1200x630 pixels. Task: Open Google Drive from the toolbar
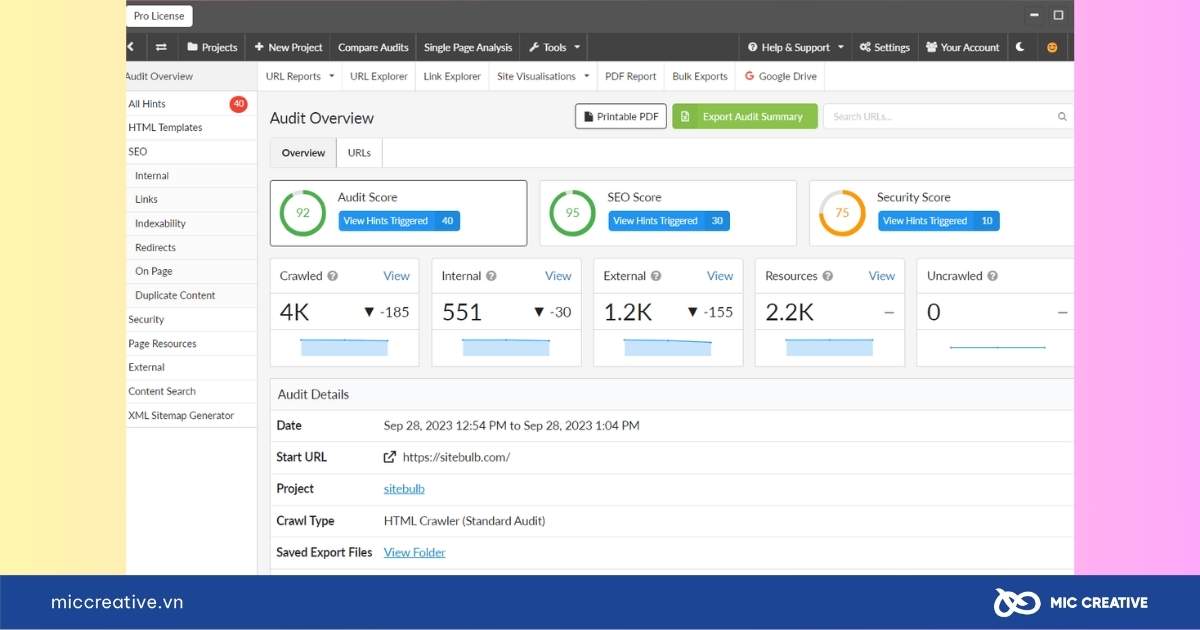click(x=780, y=76)
